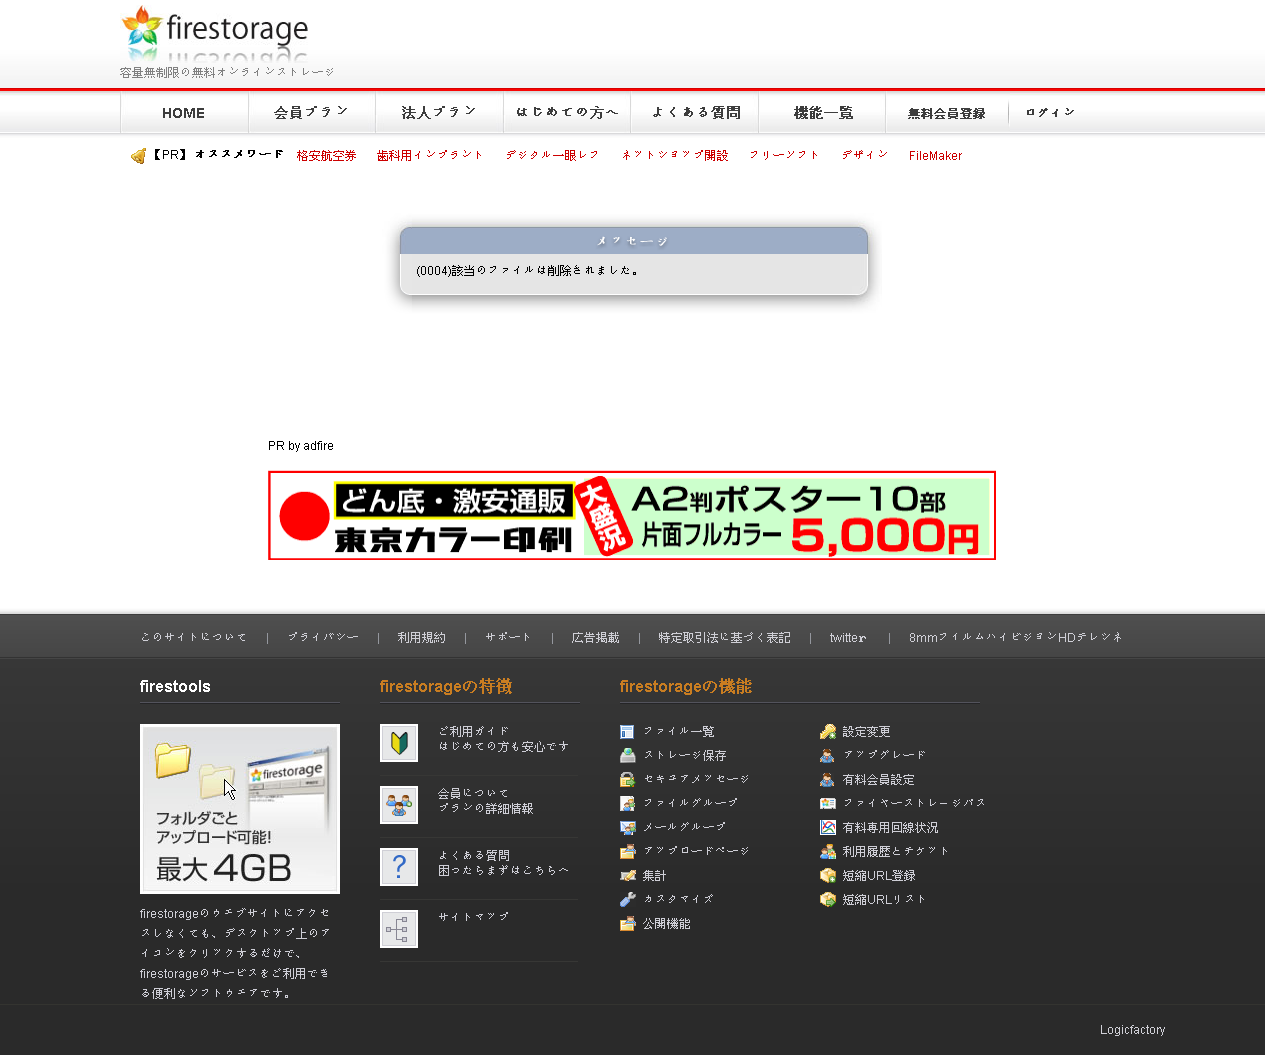The image size is (1265, 1055).
Task: Click the アップロードページ folder icon
Action: coord(627,852)
